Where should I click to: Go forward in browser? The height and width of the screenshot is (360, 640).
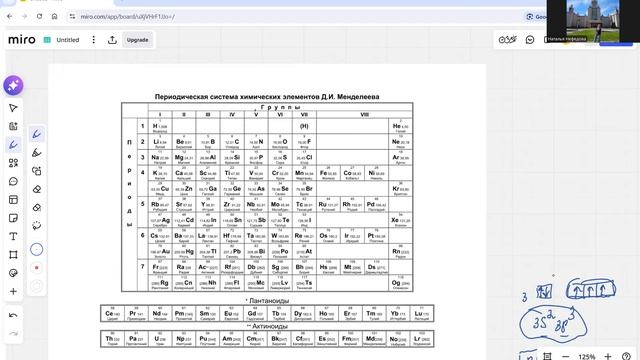[x=24, y=16]
